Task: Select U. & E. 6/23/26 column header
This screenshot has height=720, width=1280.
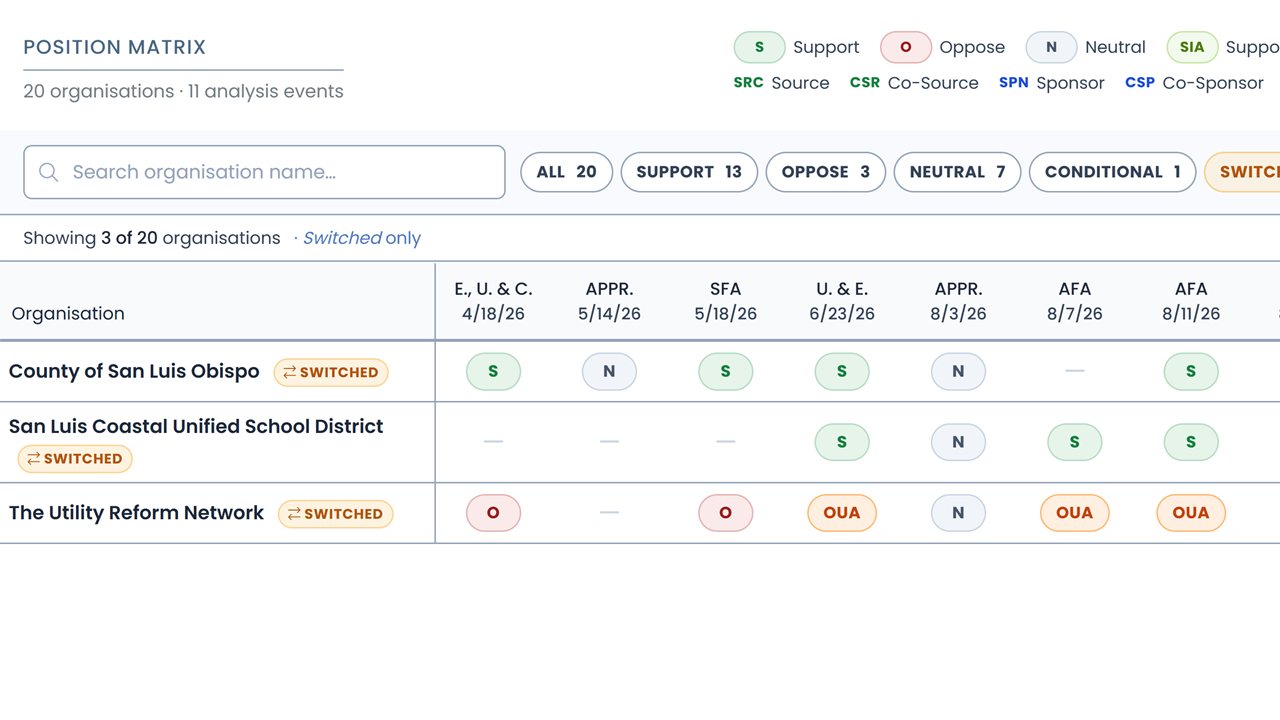Action: 842,301
